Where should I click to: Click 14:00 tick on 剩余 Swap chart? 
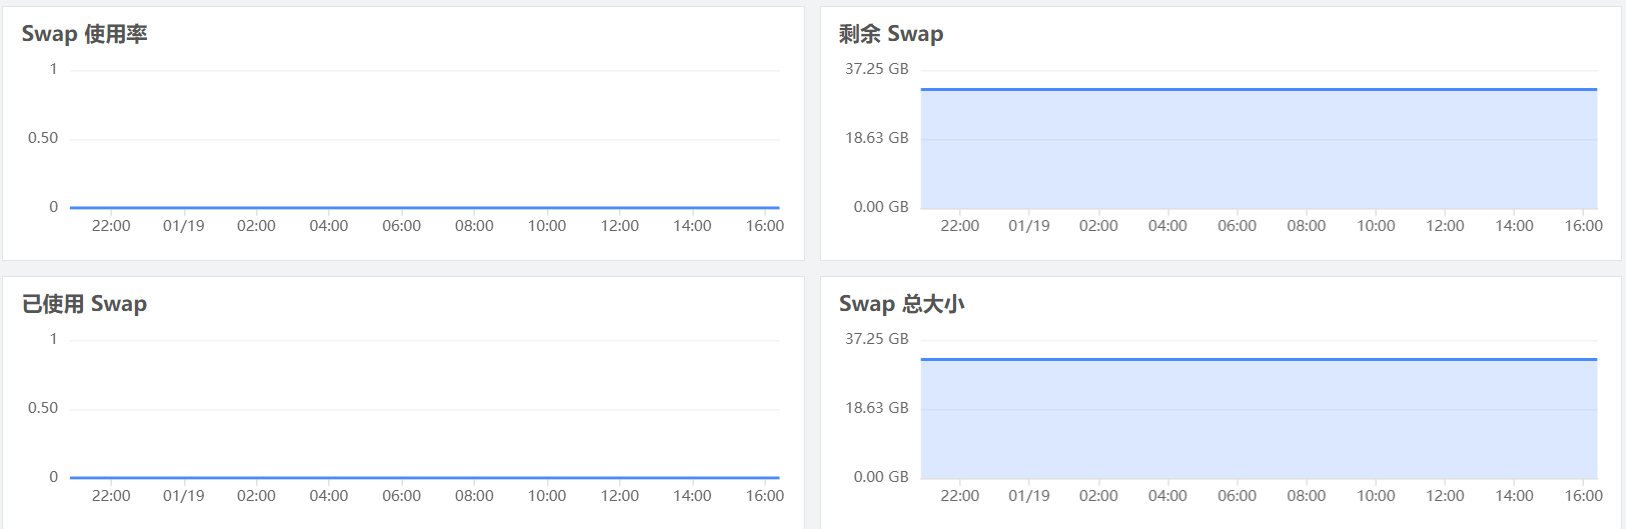[x=1514, y=226]
